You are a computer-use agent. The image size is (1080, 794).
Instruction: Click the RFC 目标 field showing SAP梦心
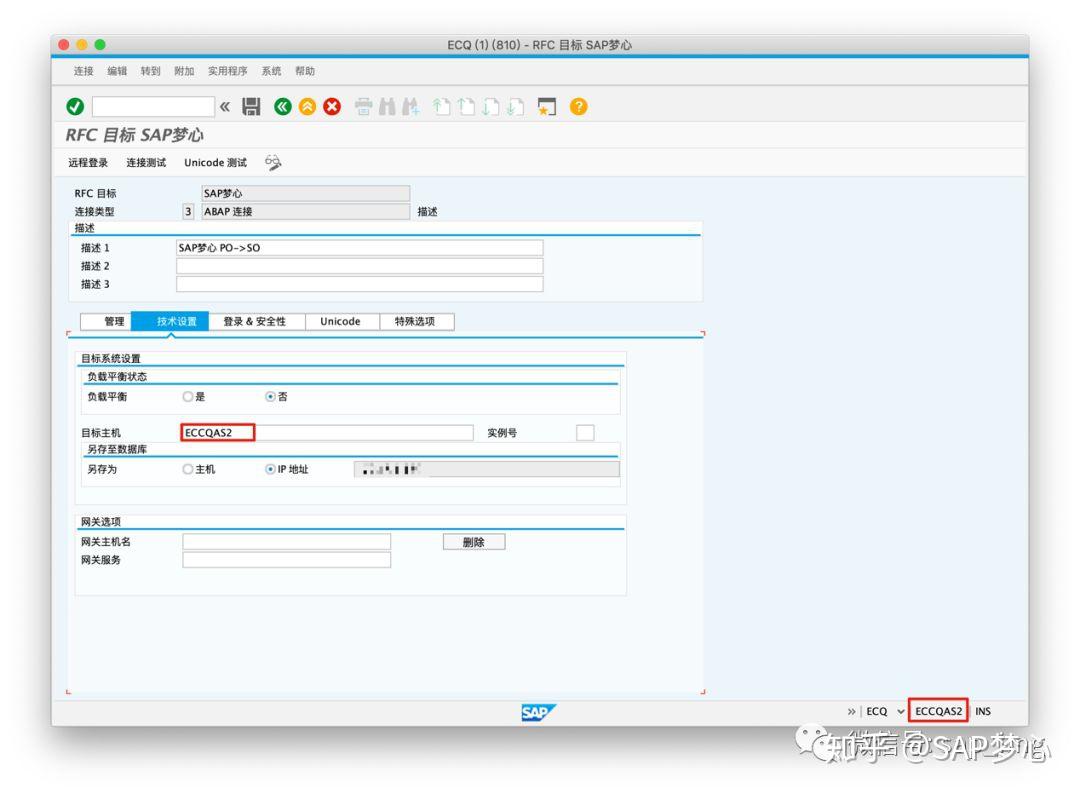click(x=306, y=194)
